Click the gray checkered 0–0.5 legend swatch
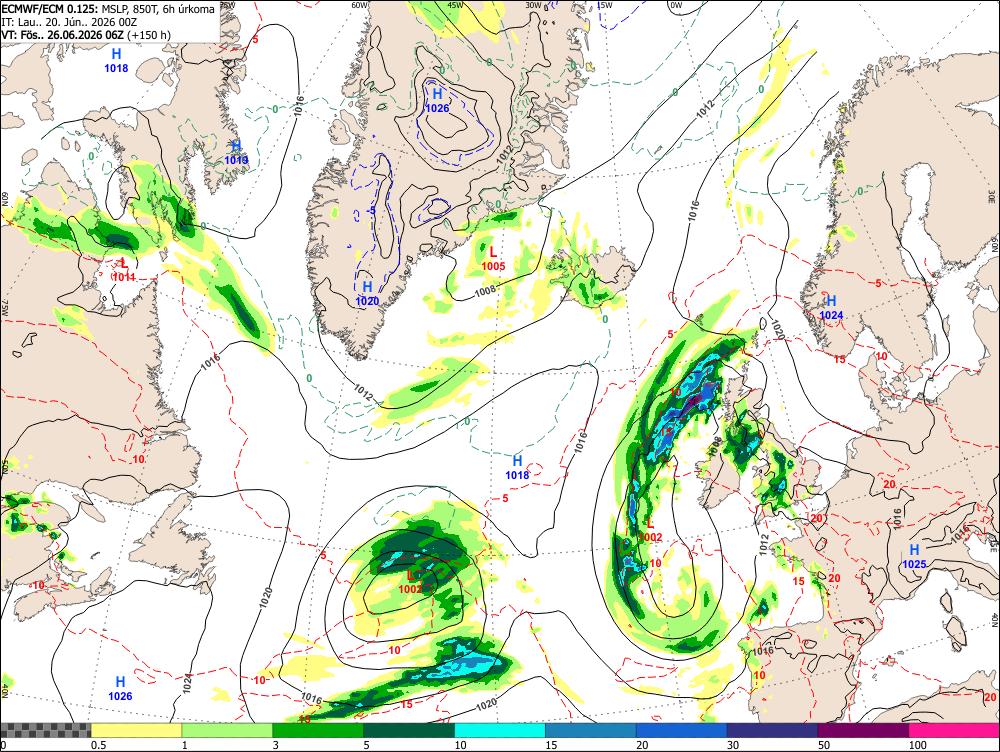This screenshot has width=1000, height=752. (x=45, y=730)
